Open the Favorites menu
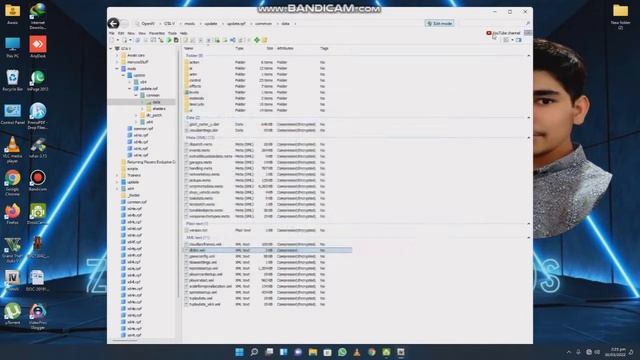Viewport: 640px width, 360px height. (x=157, y=33)
